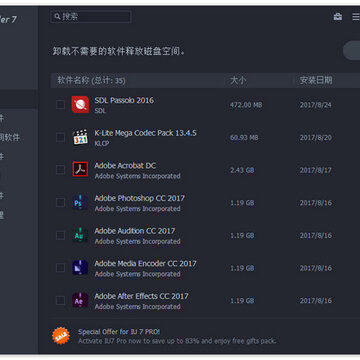Check the SDL Passolo 2016 checkbox
360x360 pixels.
click(x=60, y=105)
